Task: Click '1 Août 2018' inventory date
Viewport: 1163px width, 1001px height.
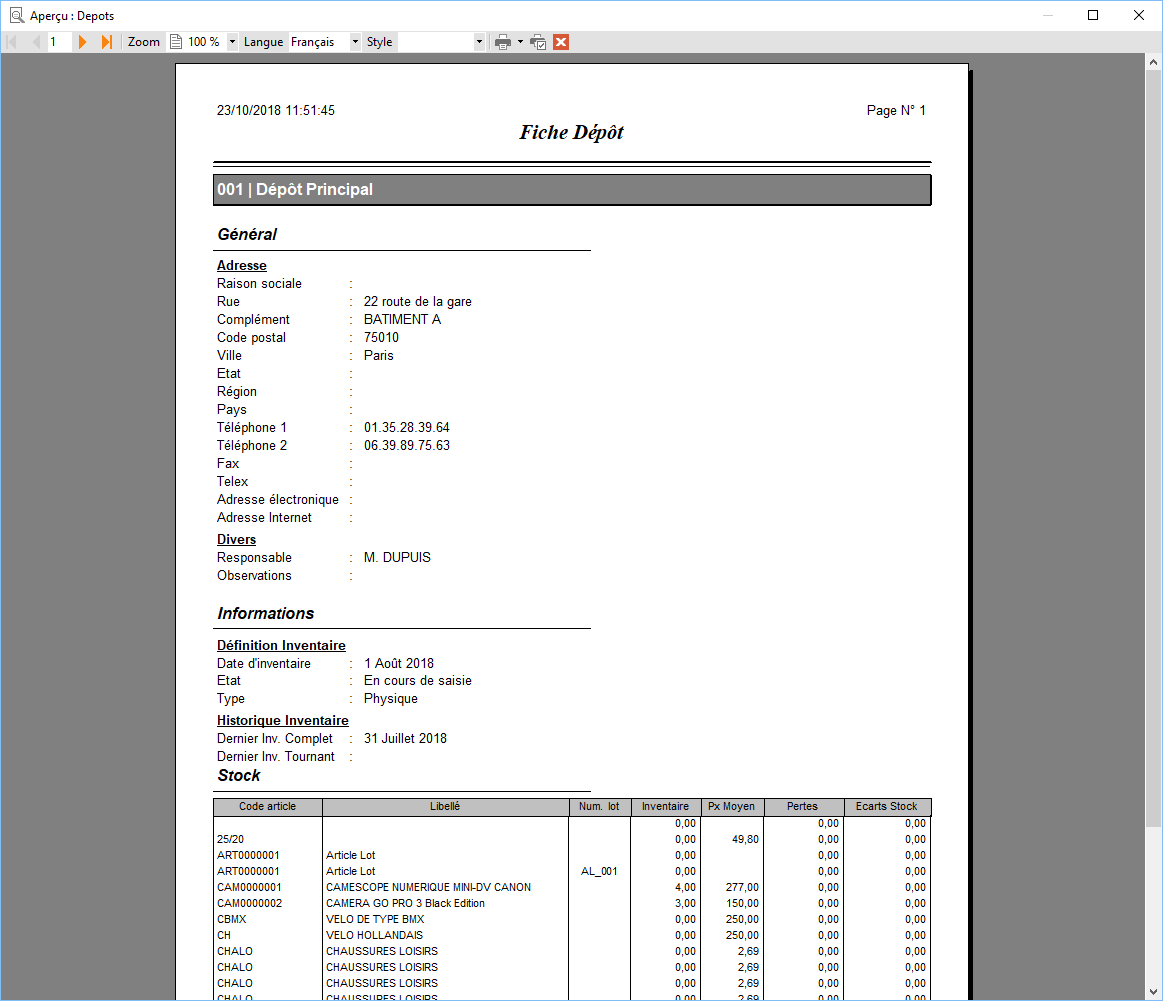Action: [399, 664]
